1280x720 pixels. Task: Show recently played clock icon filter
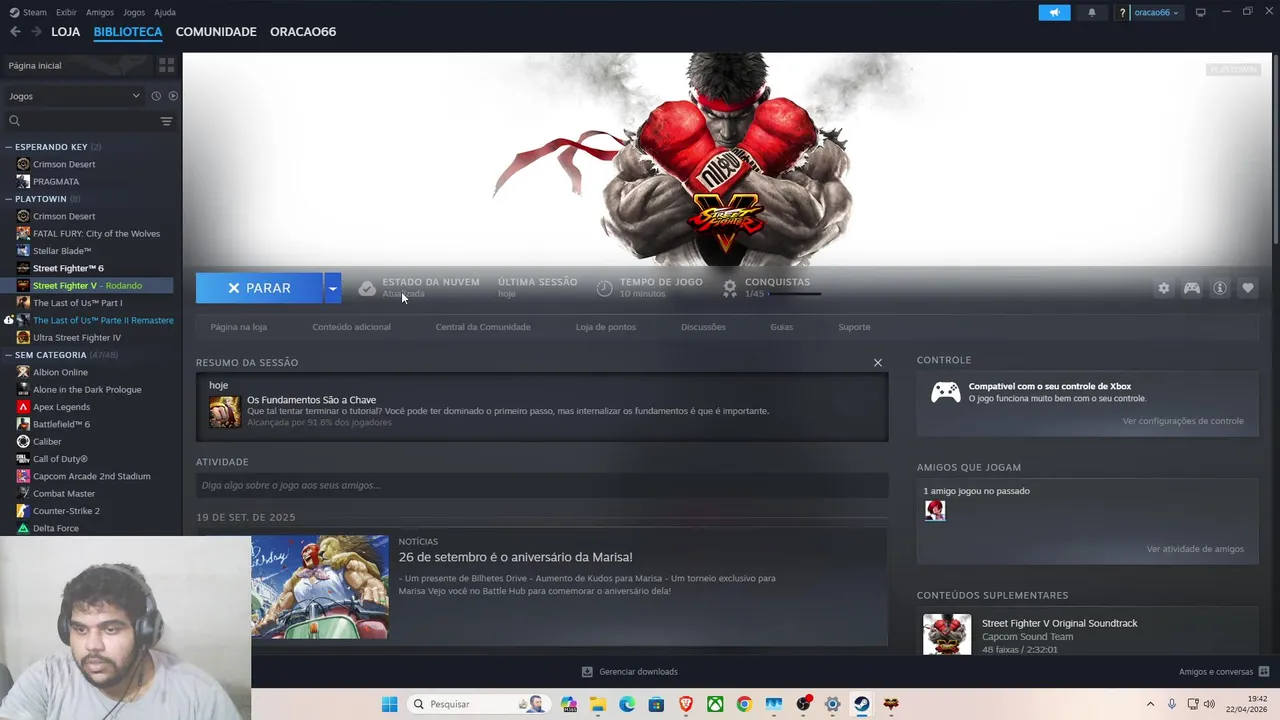pyautogui.click(x=156, y=96)
